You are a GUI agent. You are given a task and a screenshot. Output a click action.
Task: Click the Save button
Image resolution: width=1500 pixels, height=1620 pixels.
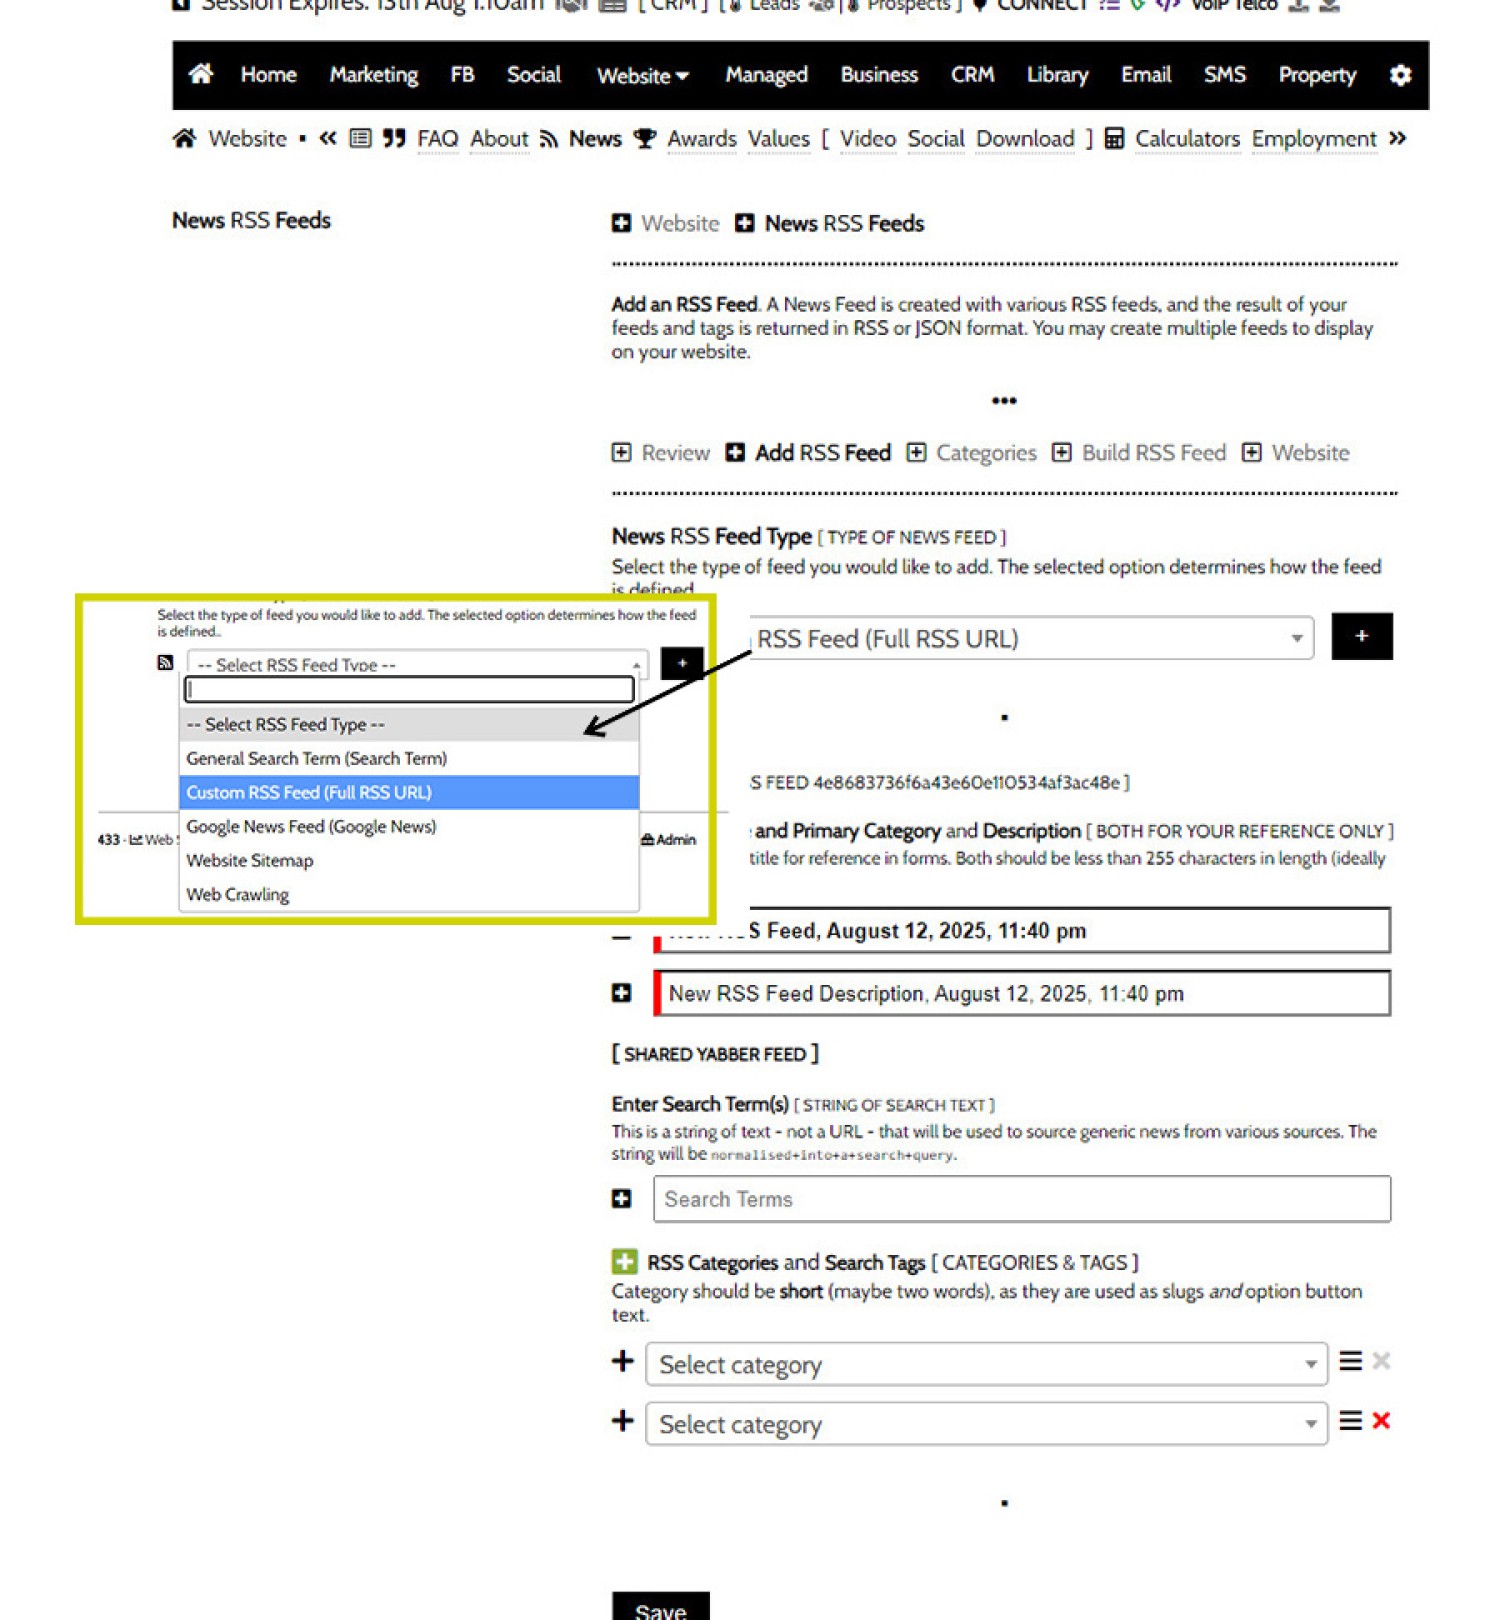(660, 1608)
